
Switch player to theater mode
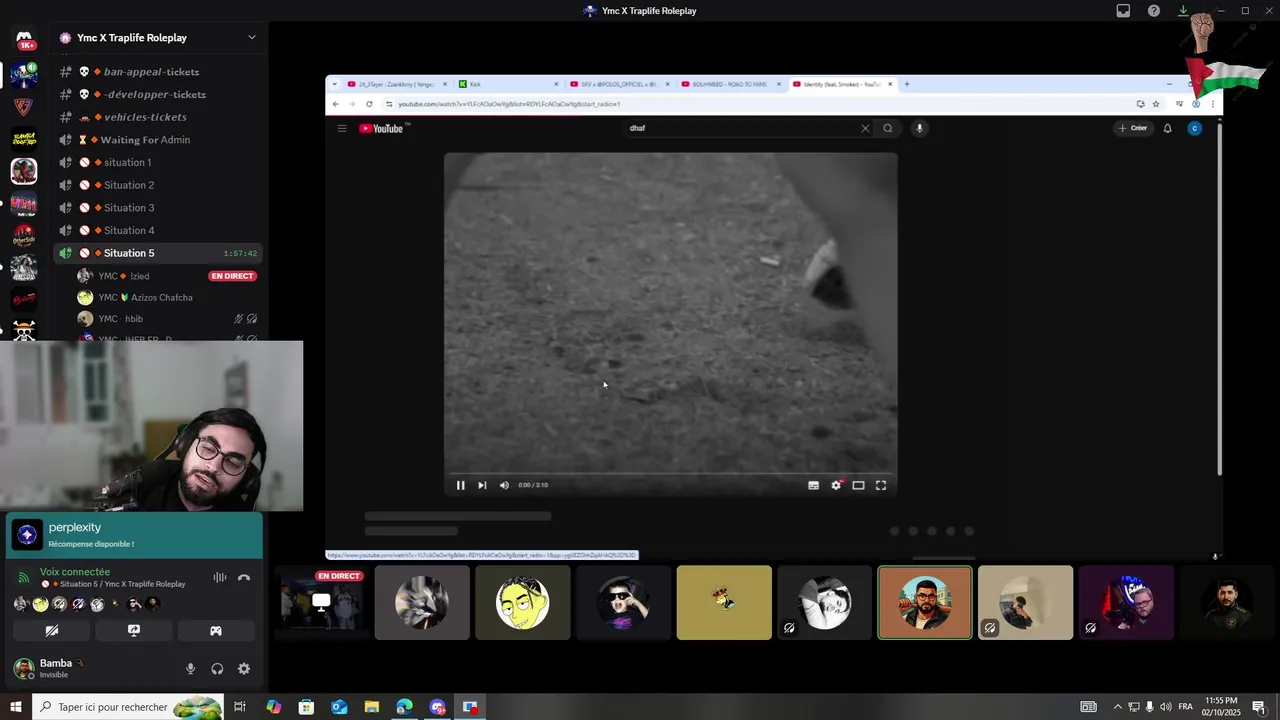tap(858, 485)
